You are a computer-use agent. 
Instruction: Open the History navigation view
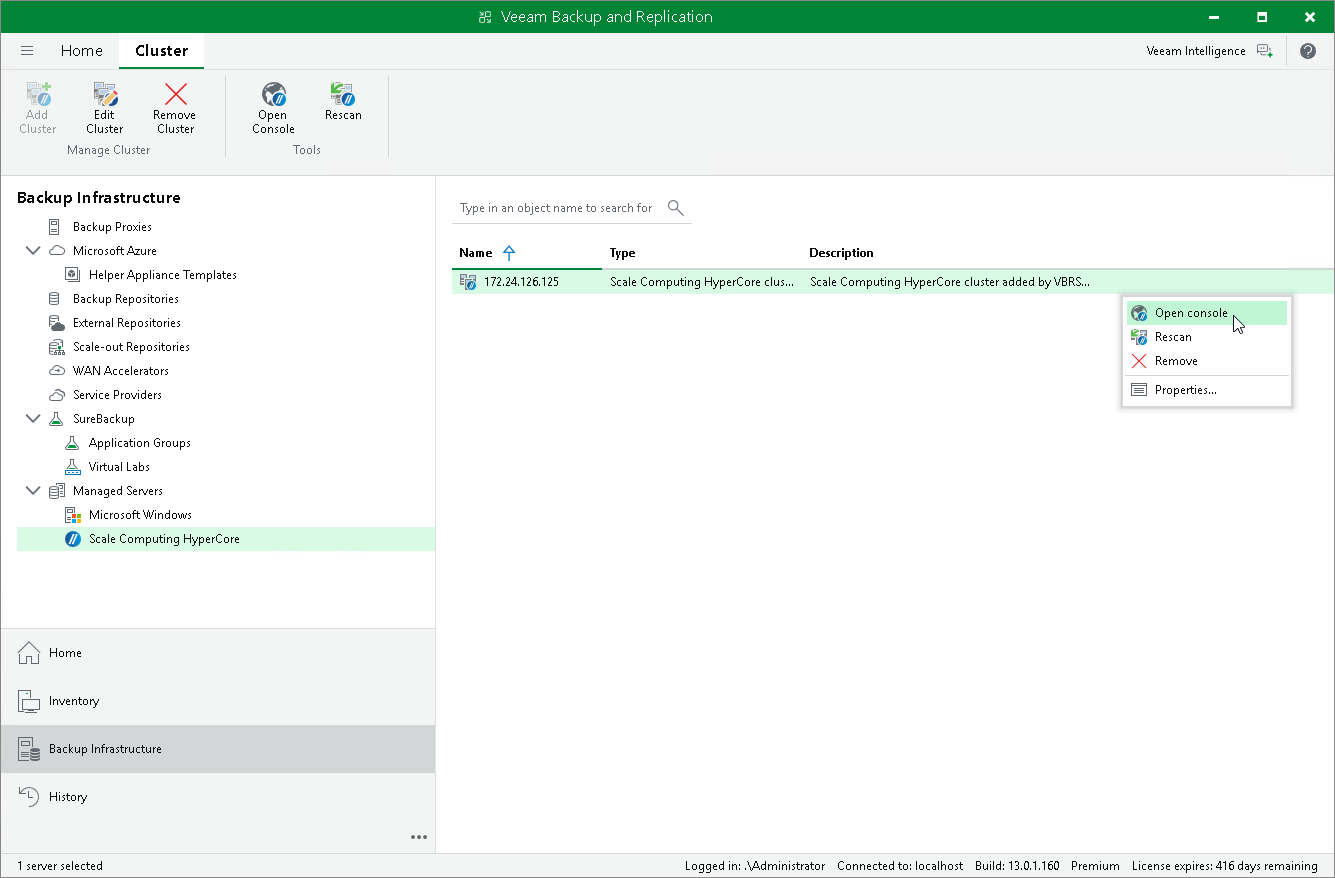pyautogui.click(x=218, y=797)
